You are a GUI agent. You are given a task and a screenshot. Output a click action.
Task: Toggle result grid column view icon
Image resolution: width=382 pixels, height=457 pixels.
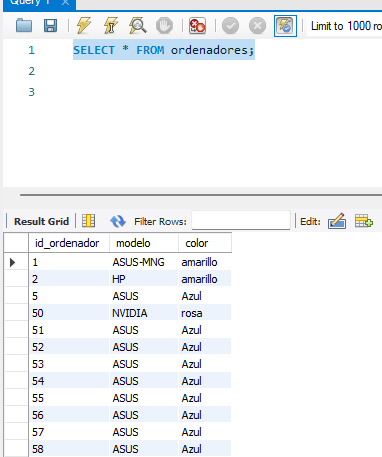click(89, 221)
